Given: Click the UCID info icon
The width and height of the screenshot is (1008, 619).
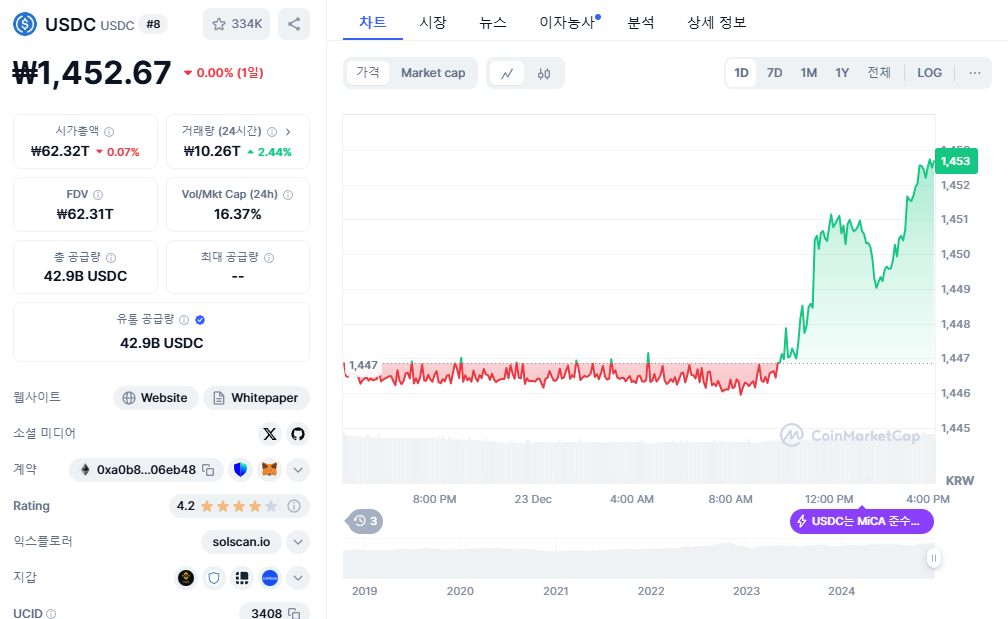Looking at the screenshot, I should point(51,614).
